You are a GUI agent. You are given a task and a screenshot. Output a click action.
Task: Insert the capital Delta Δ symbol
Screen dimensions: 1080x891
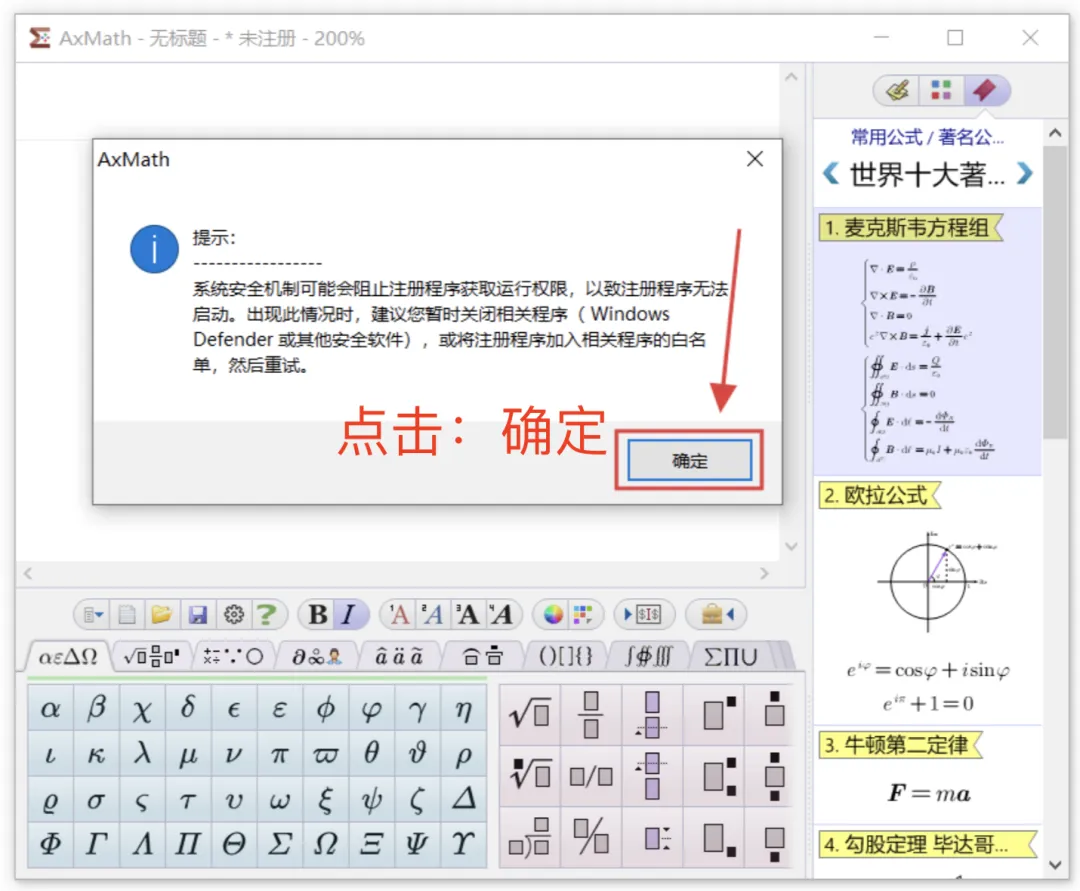click(x=464, y=799)
